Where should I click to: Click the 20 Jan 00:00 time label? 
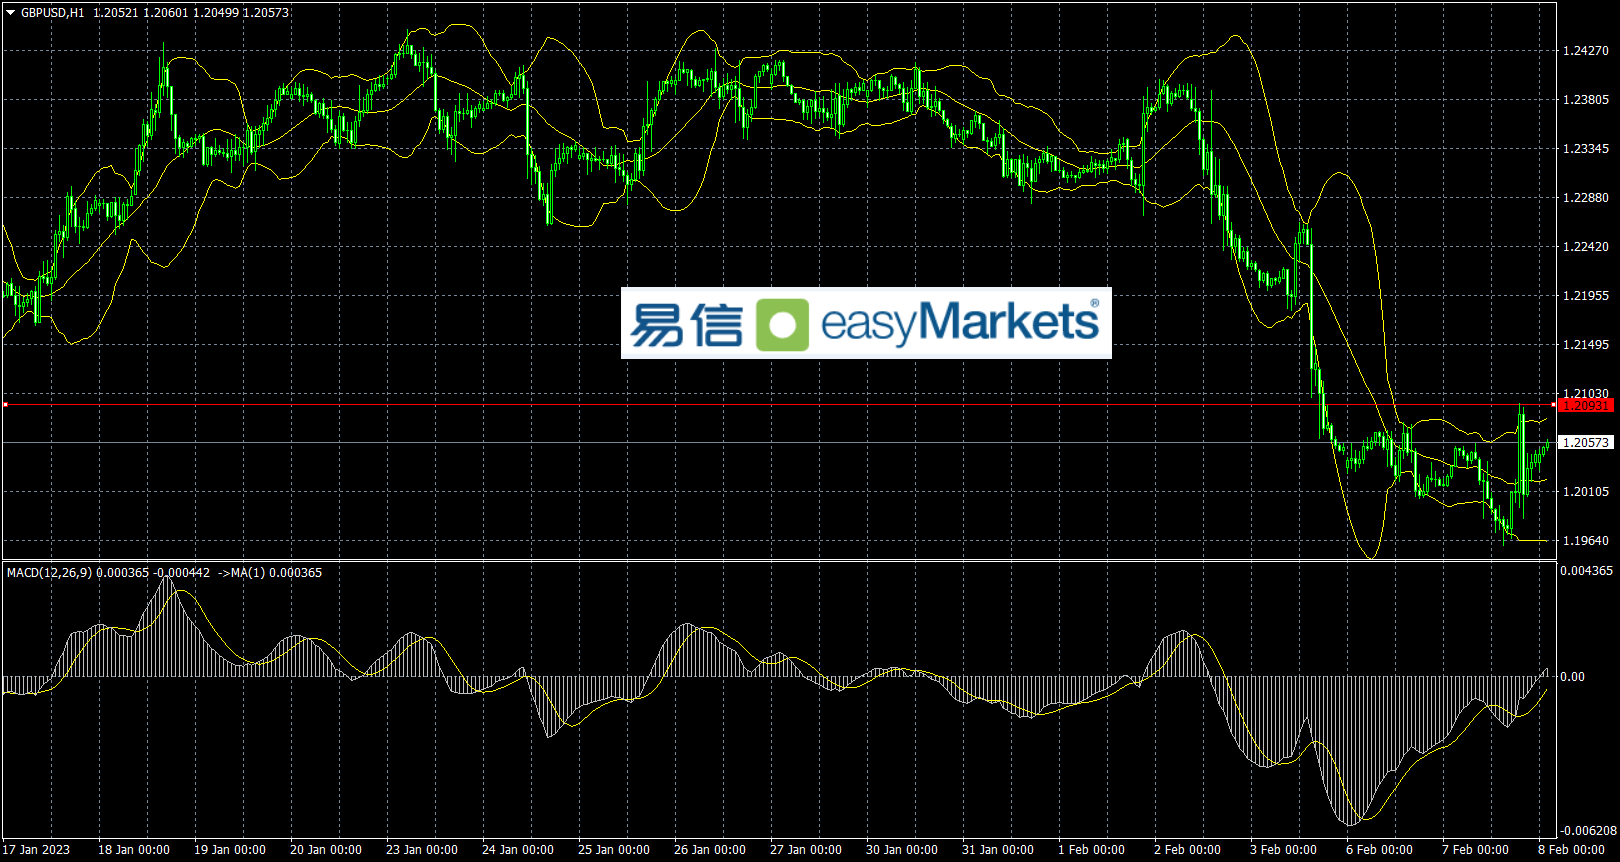coord(326,850)
